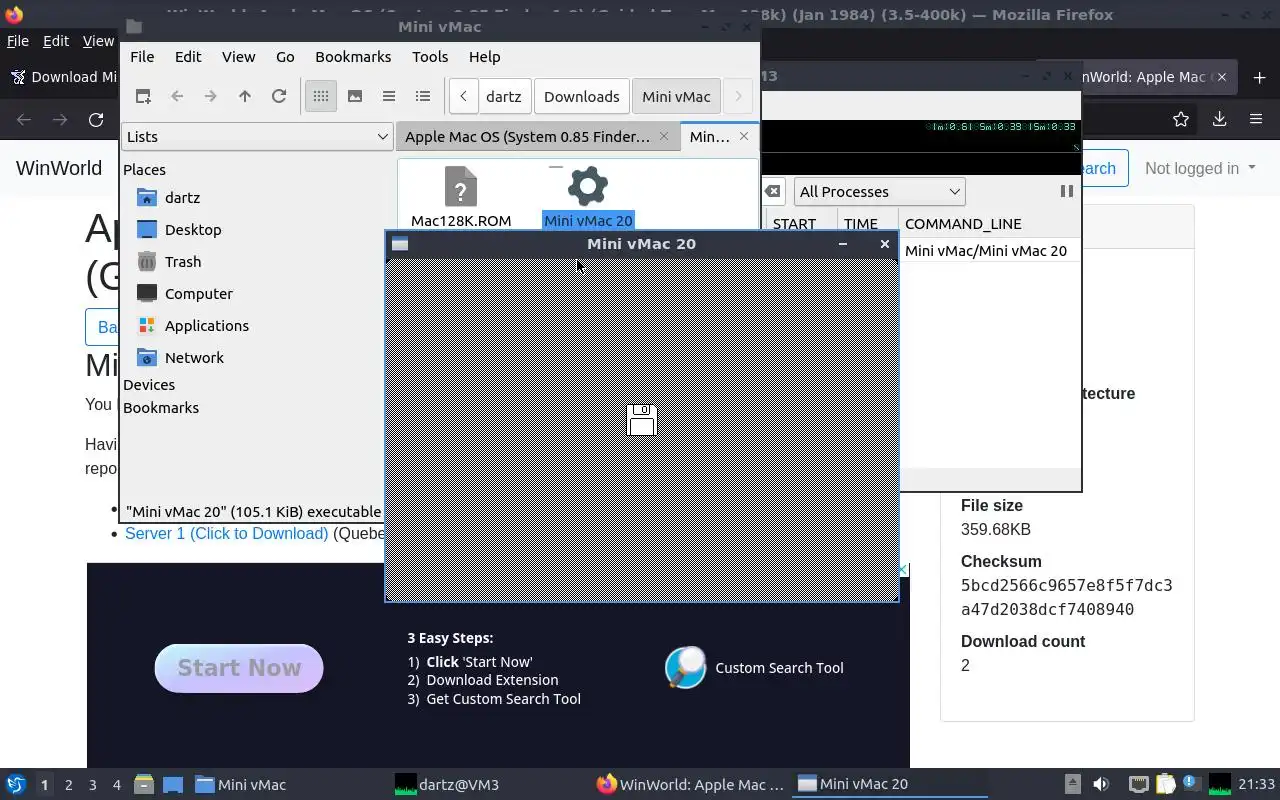The height and width of the screenshot is (800, 1280).
Task: Open a new Firefox tab
Action: (x=1259, y=77)
